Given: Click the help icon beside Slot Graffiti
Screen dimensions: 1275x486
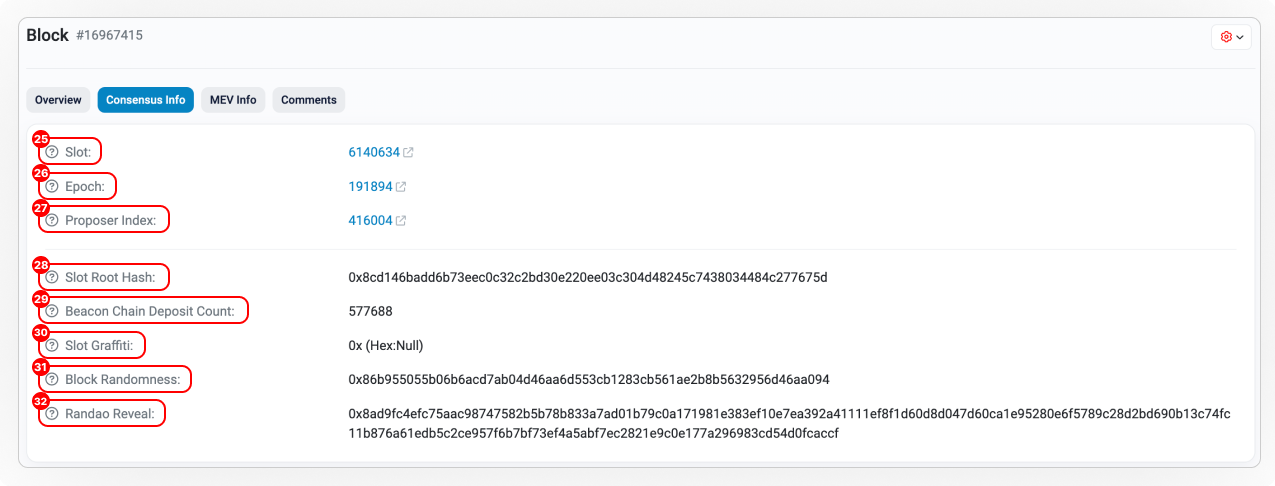Looking at the screenshot, I should point(52,345).
